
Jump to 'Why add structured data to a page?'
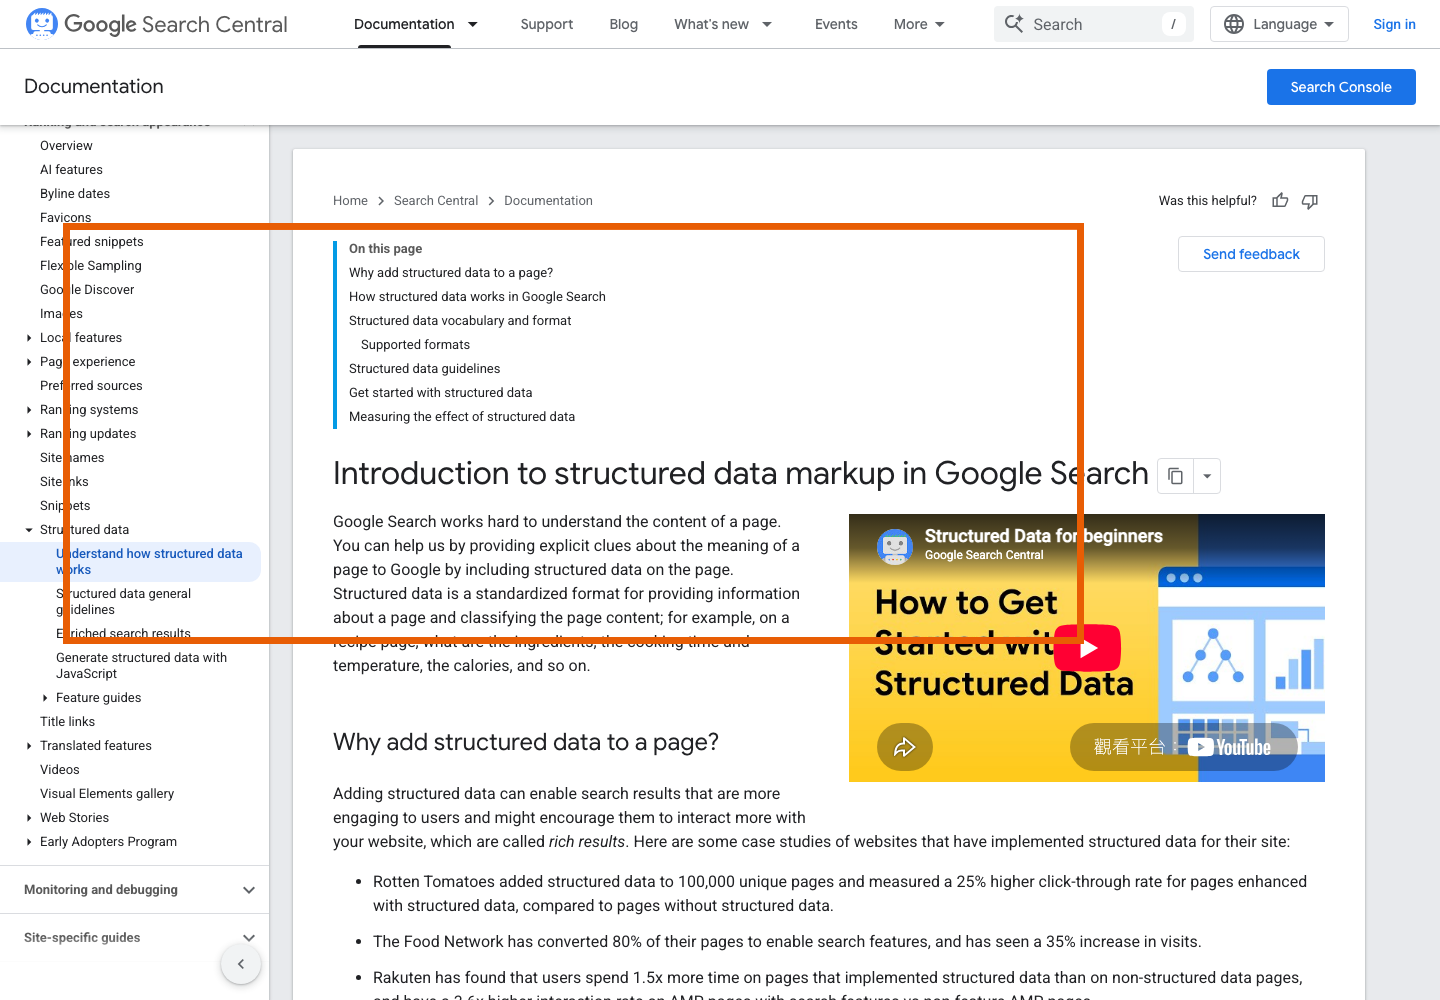(x=451, y=273)
